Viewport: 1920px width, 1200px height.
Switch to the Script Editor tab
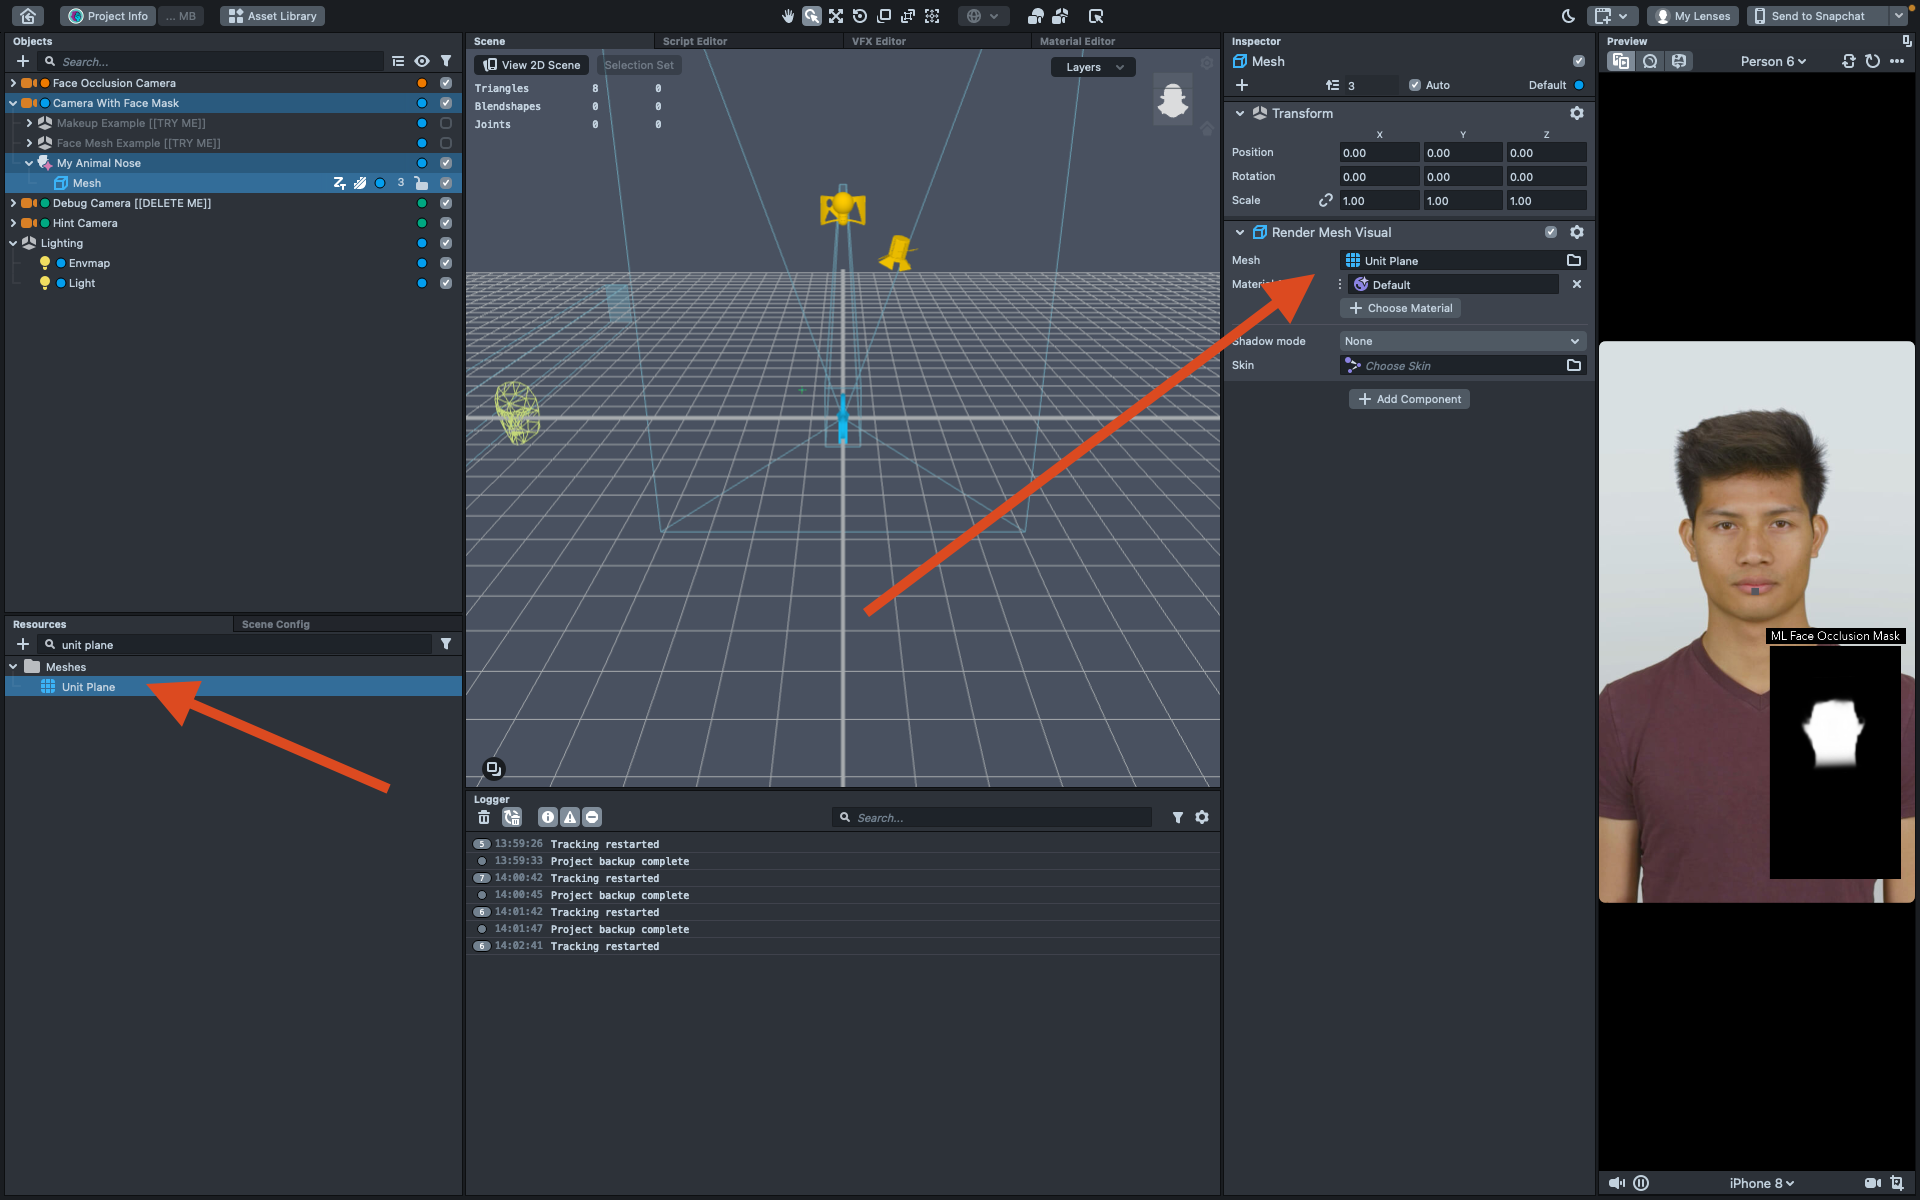click(694, 41)
